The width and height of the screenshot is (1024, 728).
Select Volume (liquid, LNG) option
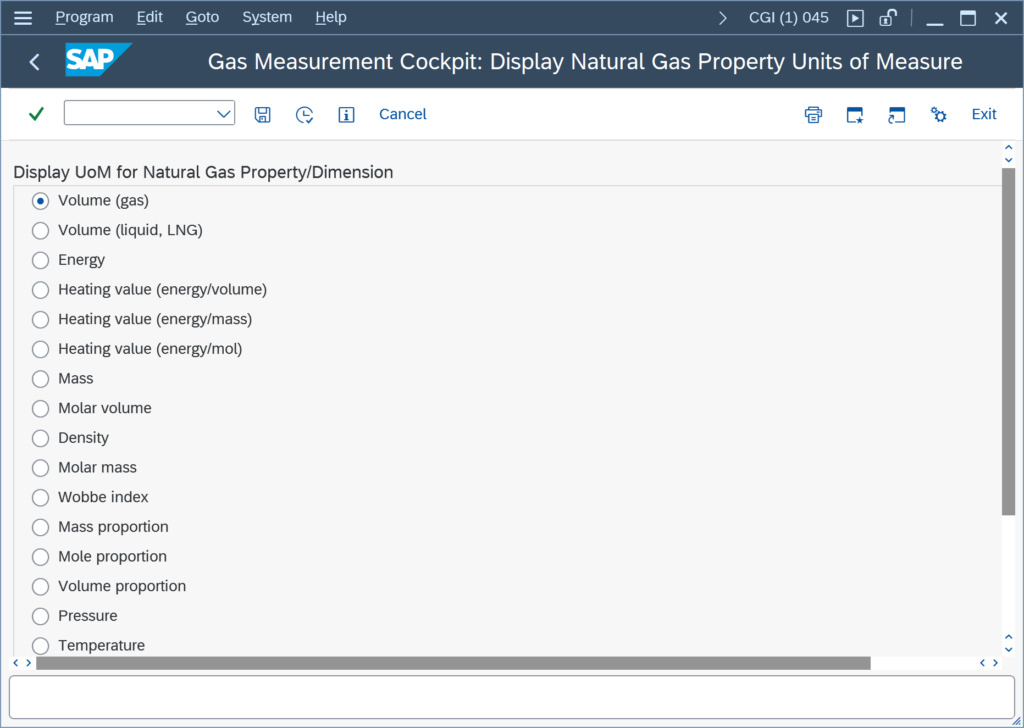tap(40, 230)
